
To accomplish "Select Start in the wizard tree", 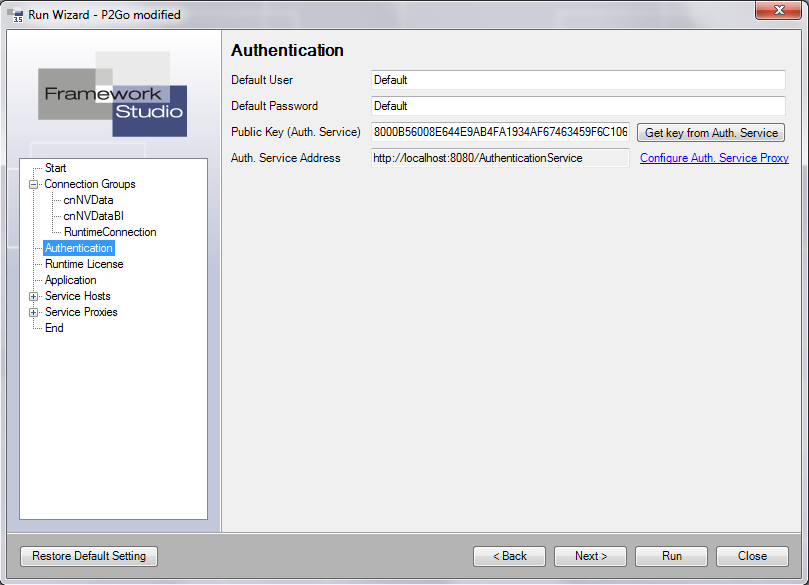I will (x=55, y=168).
